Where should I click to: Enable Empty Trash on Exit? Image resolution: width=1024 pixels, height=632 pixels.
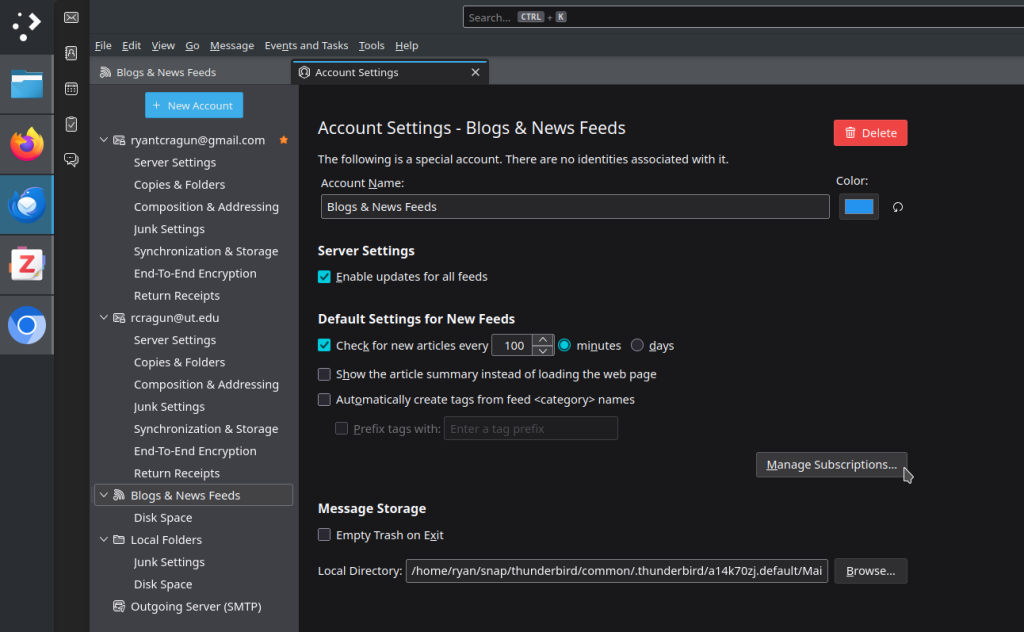(x=324, y=535)
